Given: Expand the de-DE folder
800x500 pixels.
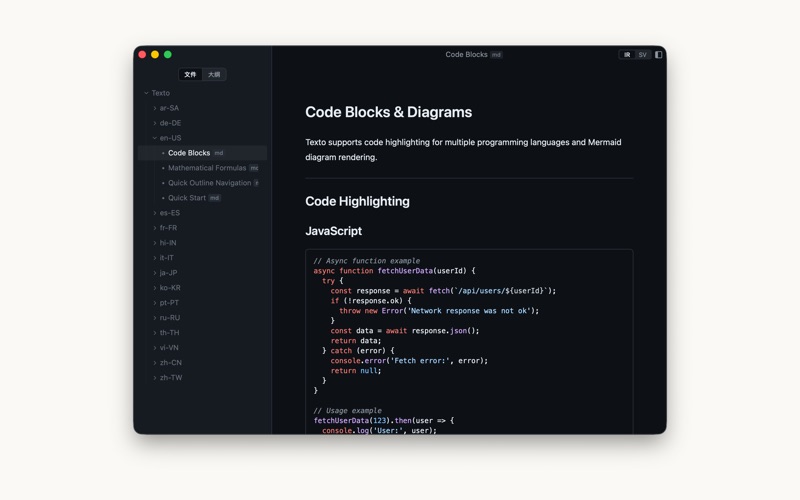Looking at the screenshot, I should point(155,123).
